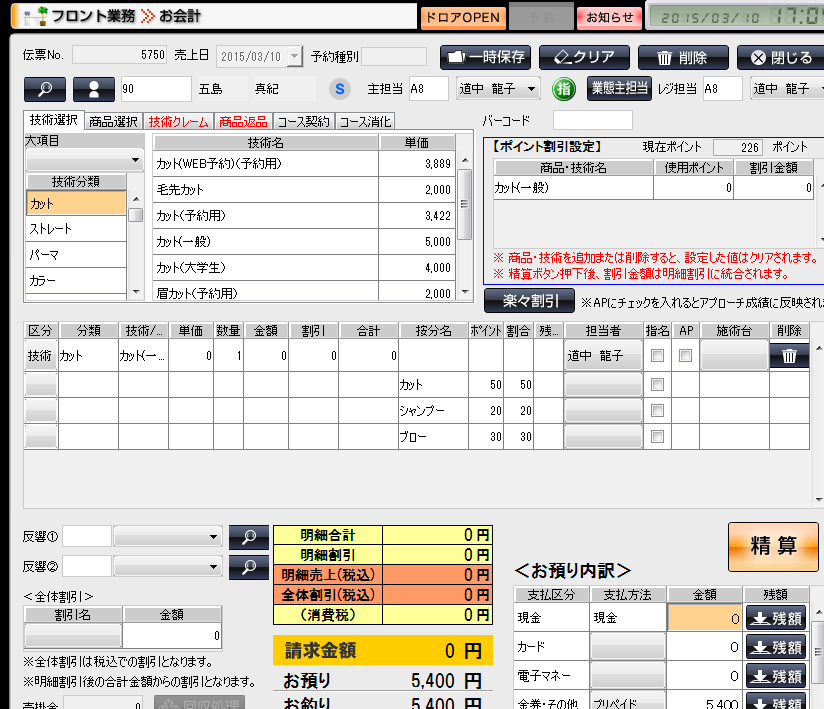Toggle the 指名 checkbox for 道中 龍子 row

(657, 355)
